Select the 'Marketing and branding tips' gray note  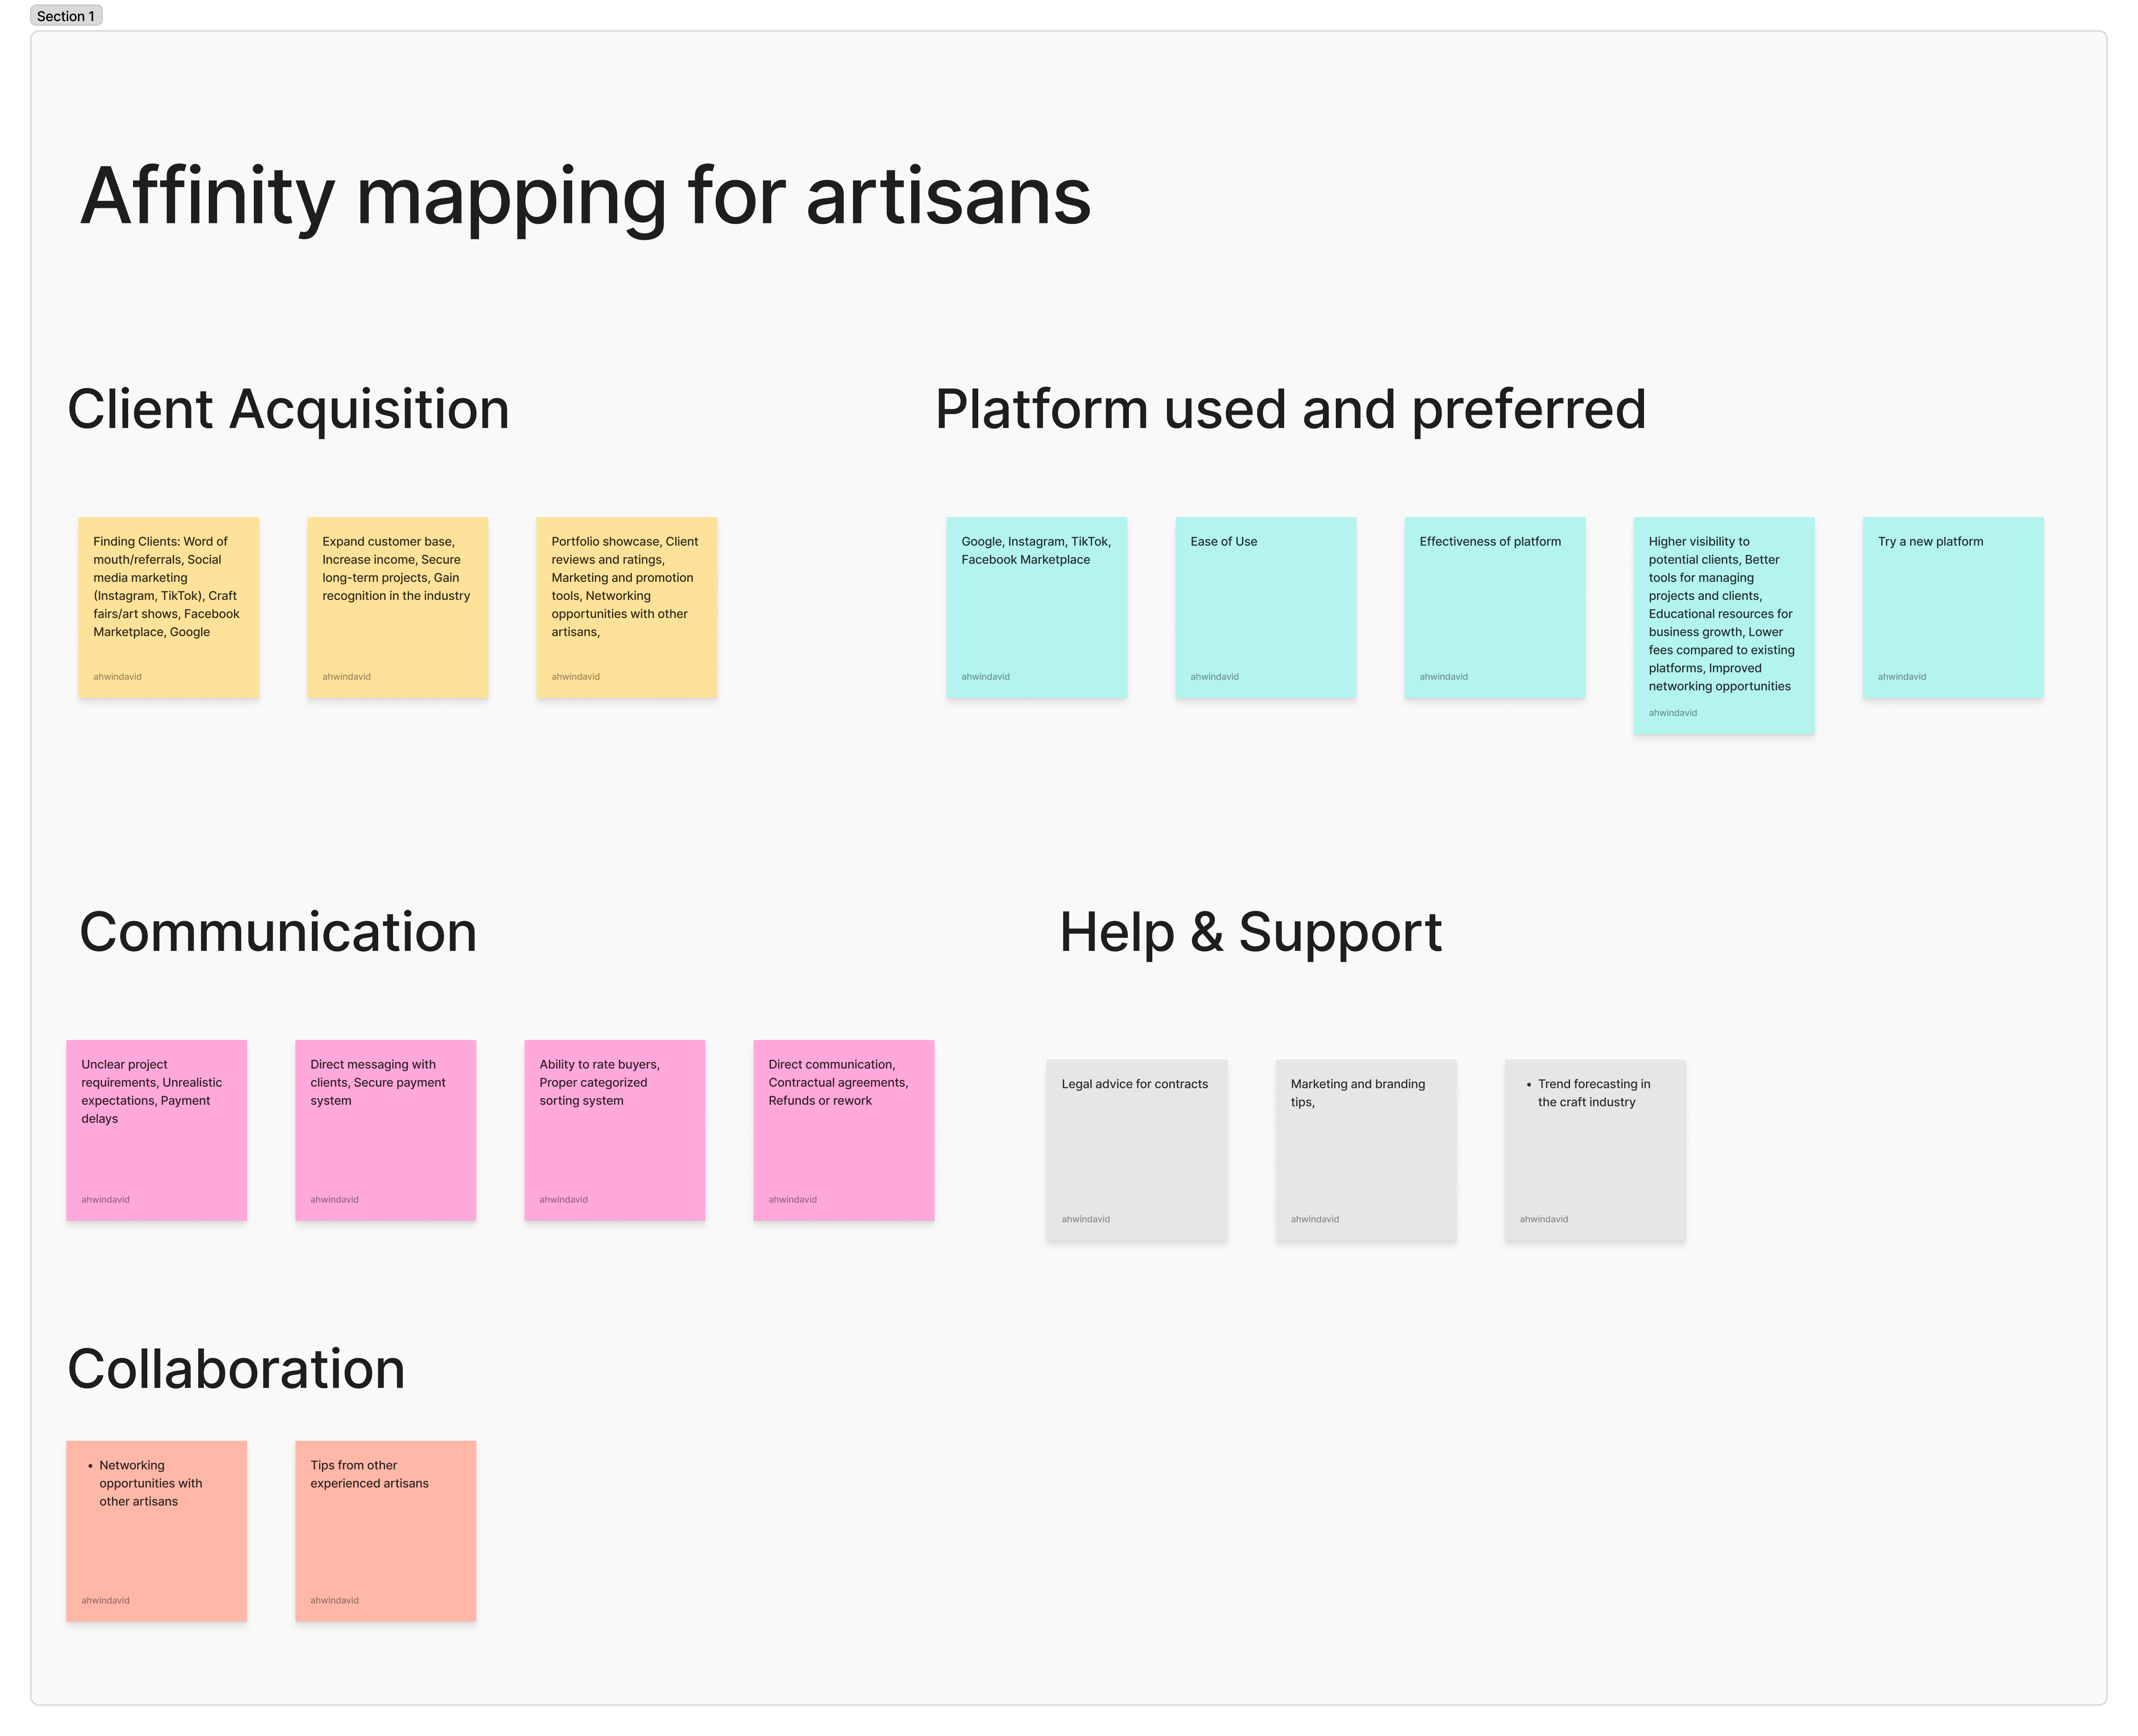1366,1150
